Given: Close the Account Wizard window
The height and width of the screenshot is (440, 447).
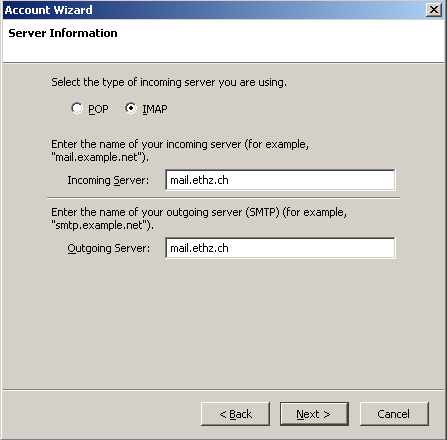Looking at the screenshot, I should pyautogui.click(x=434, y=10).
